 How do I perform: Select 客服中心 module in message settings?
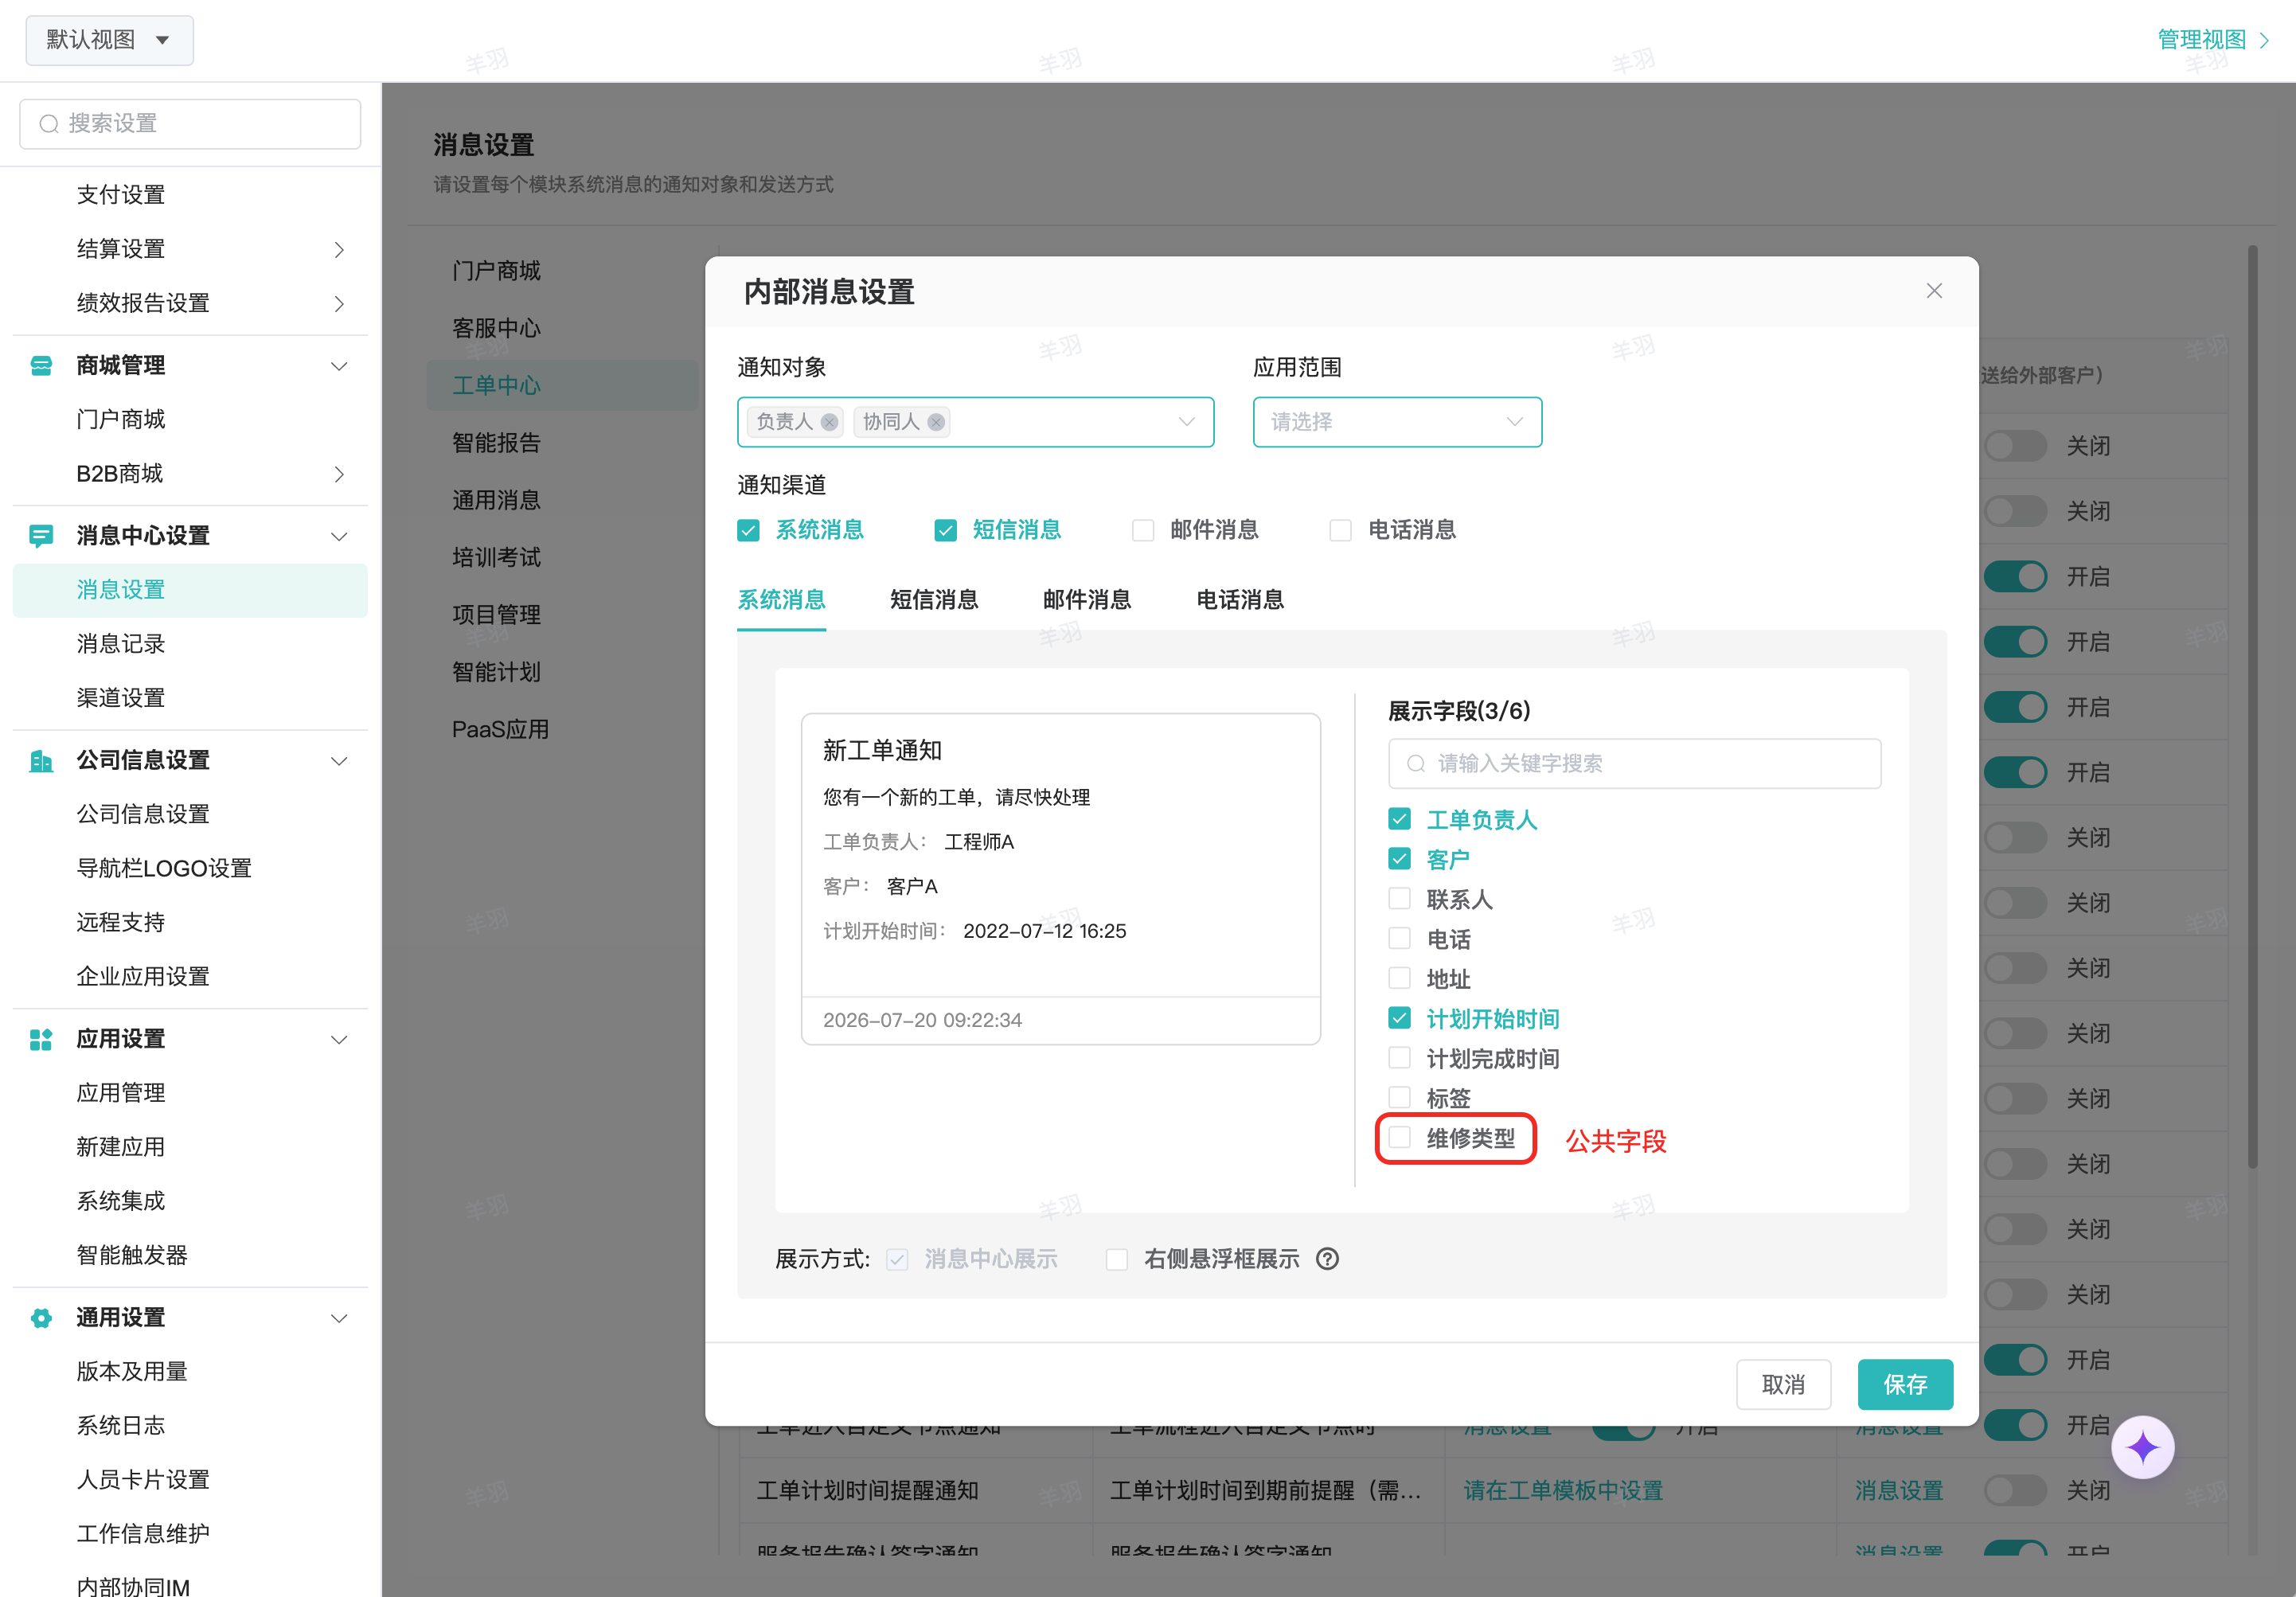pyautogui.click(x=496, y=328)
